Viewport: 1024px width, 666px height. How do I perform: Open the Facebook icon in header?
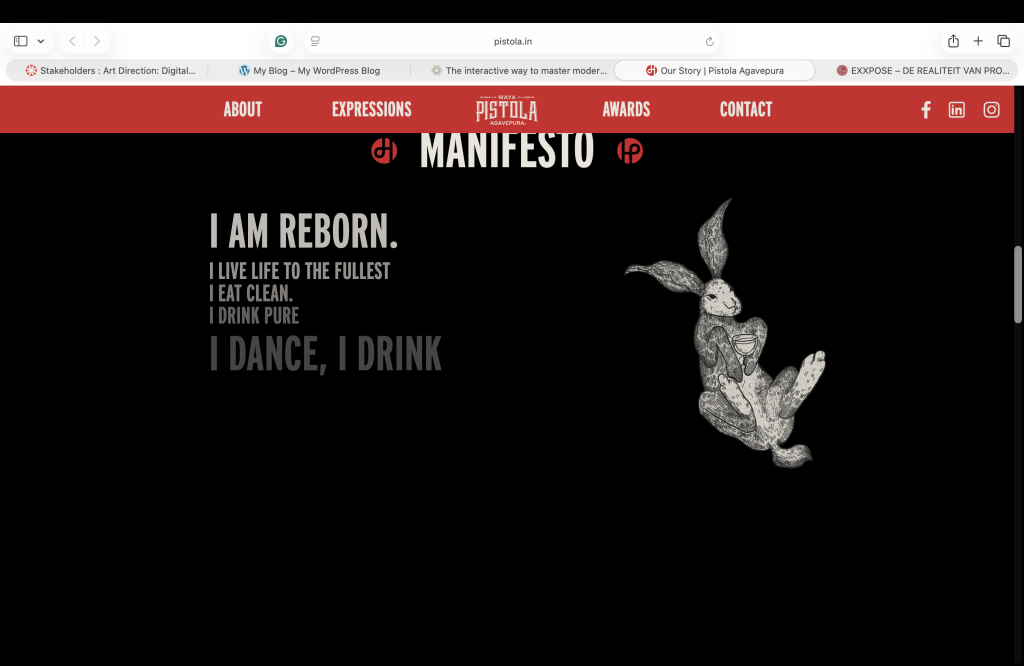tap(926, 110)
